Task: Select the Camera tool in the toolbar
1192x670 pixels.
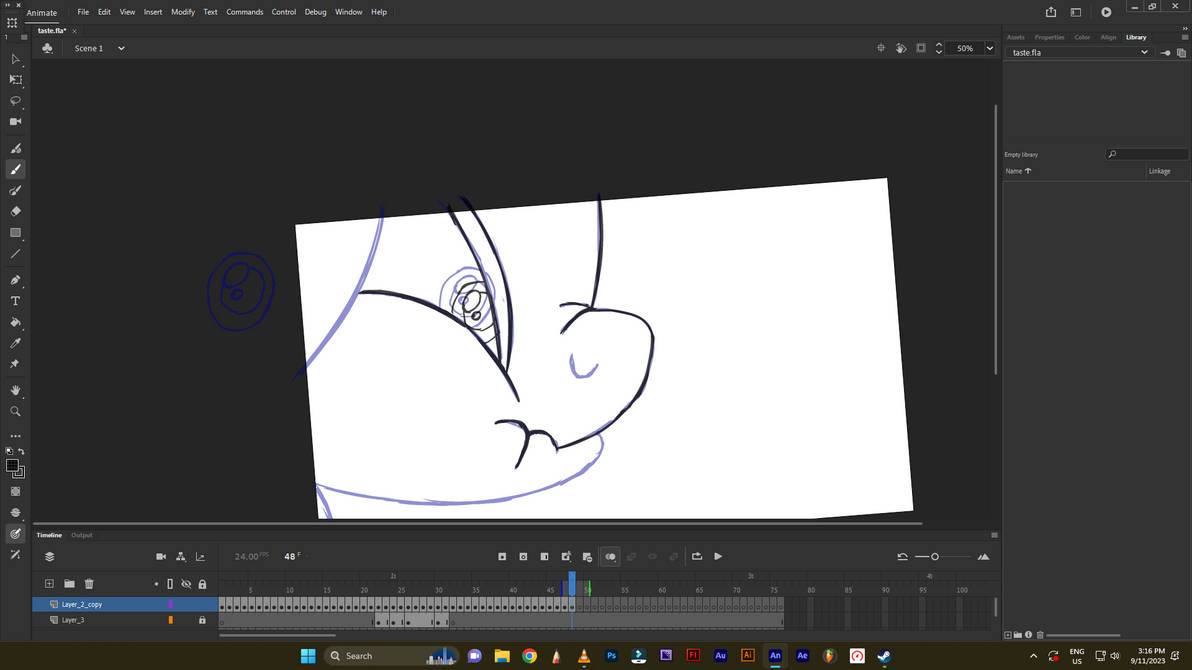Action: point(15,122)
